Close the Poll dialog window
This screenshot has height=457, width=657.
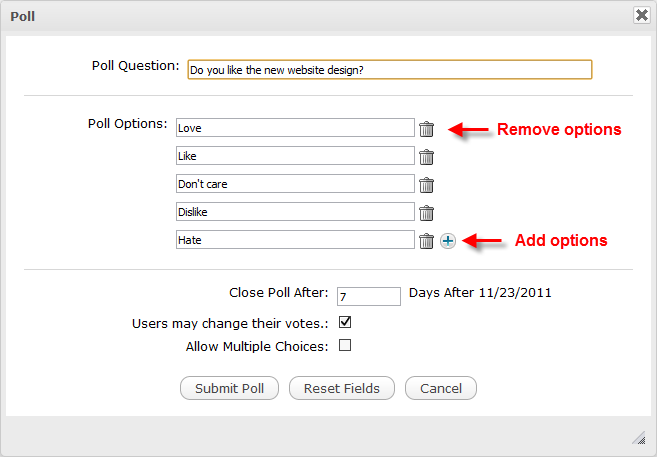(x=641, y=15)
